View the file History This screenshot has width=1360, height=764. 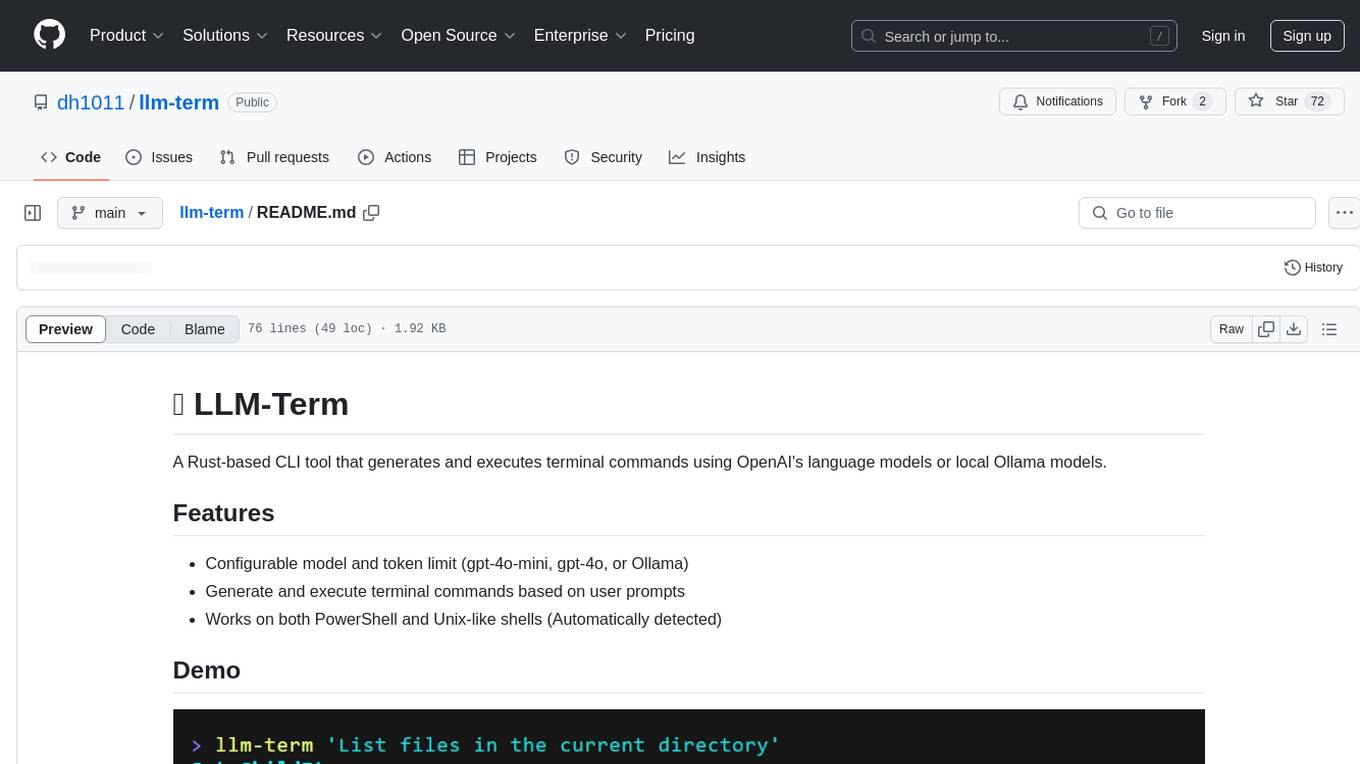pyautogui.click(x=1313, y=267)
